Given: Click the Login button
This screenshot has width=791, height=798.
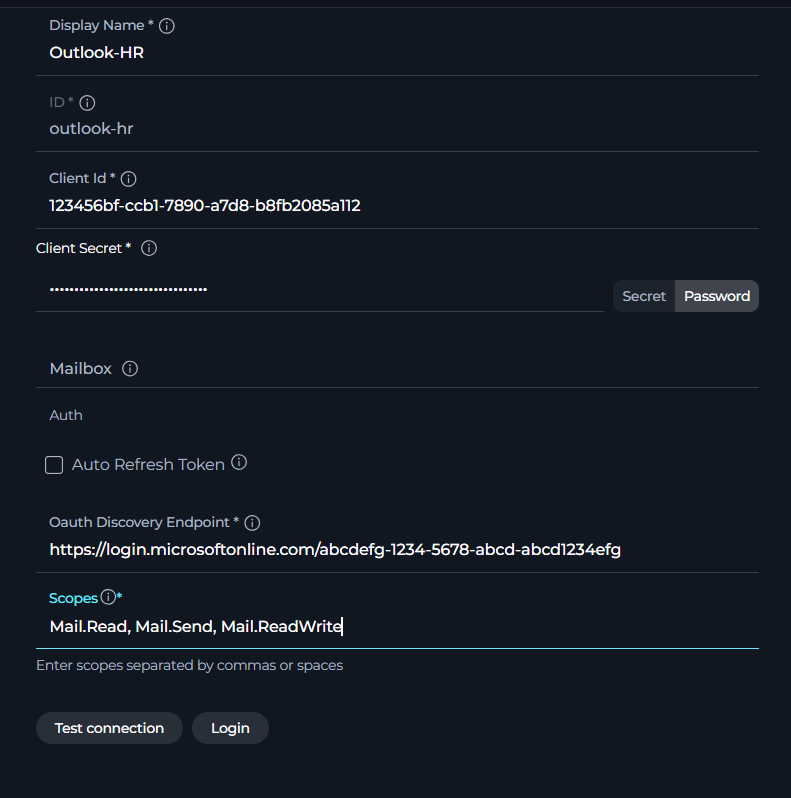Looking at the screenshot, I should (230, 728).
